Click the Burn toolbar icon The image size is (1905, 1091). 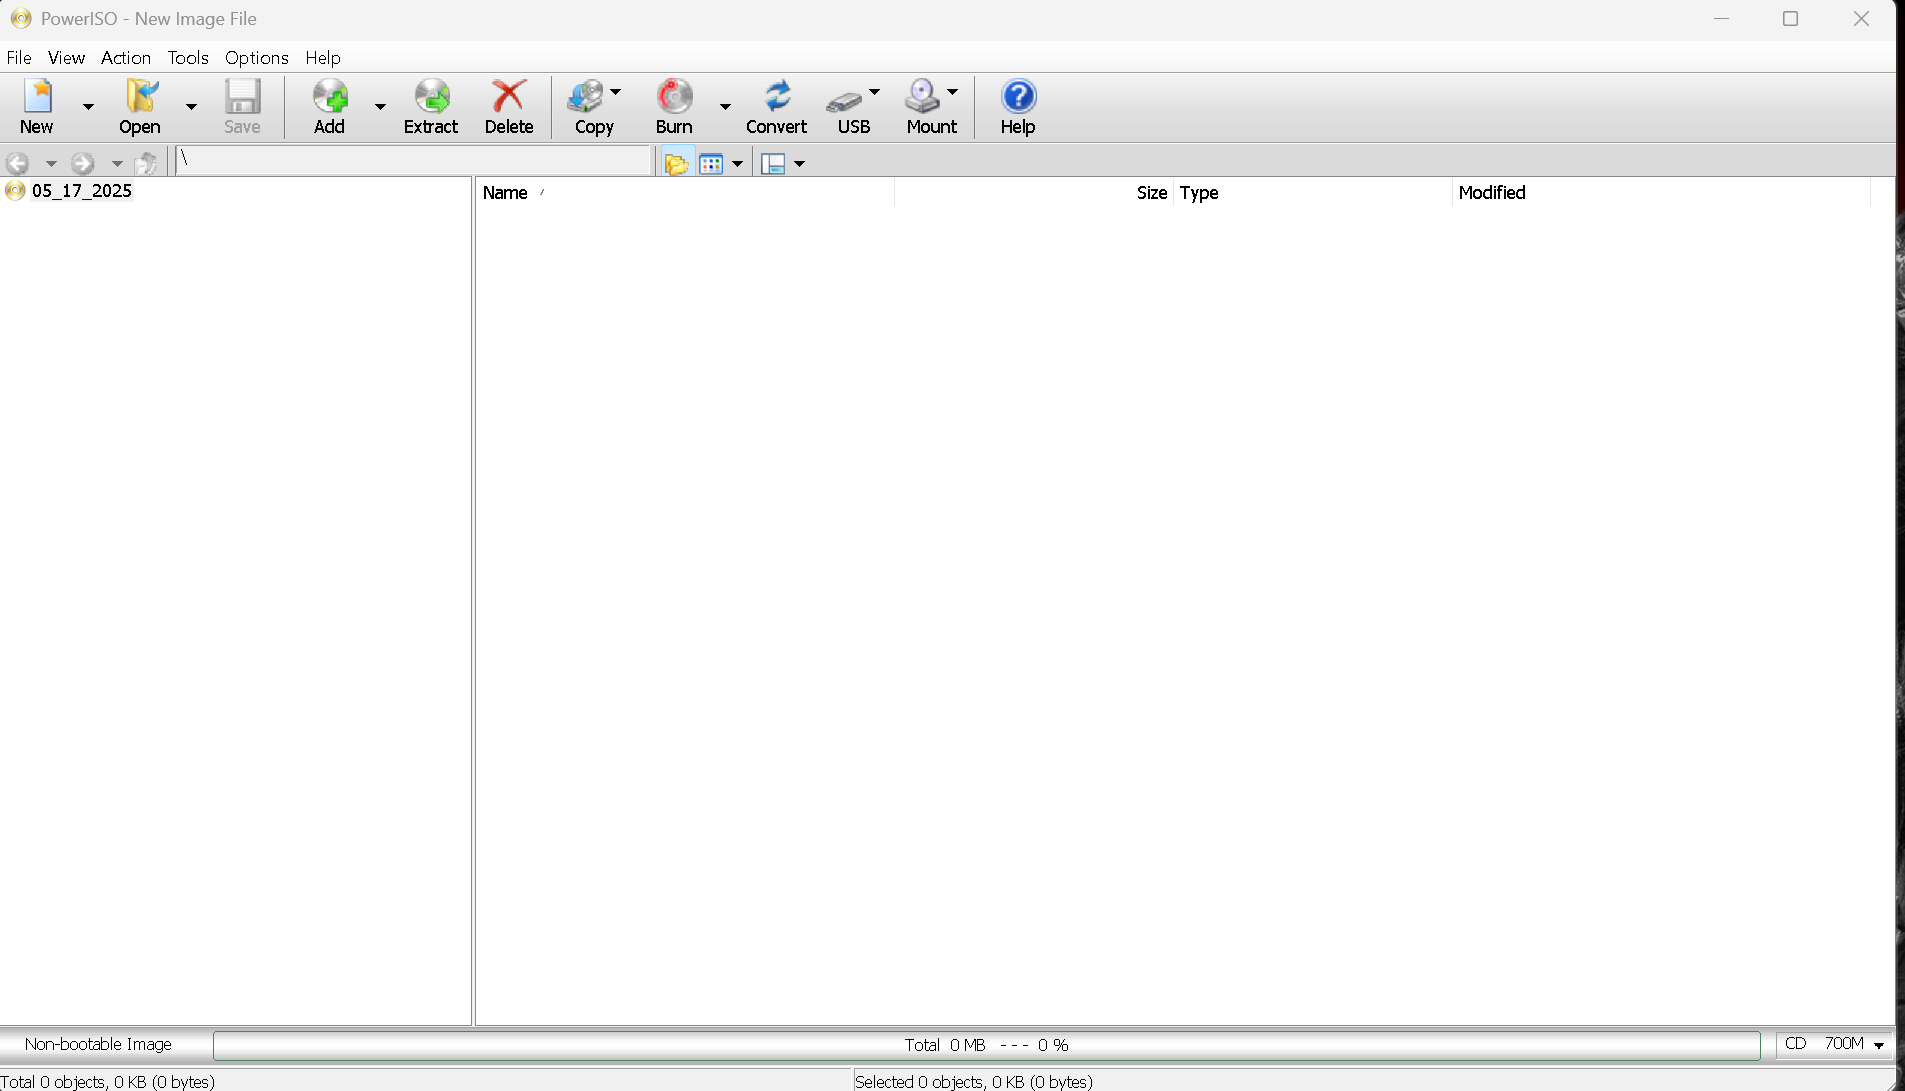(x=674, y=106)
